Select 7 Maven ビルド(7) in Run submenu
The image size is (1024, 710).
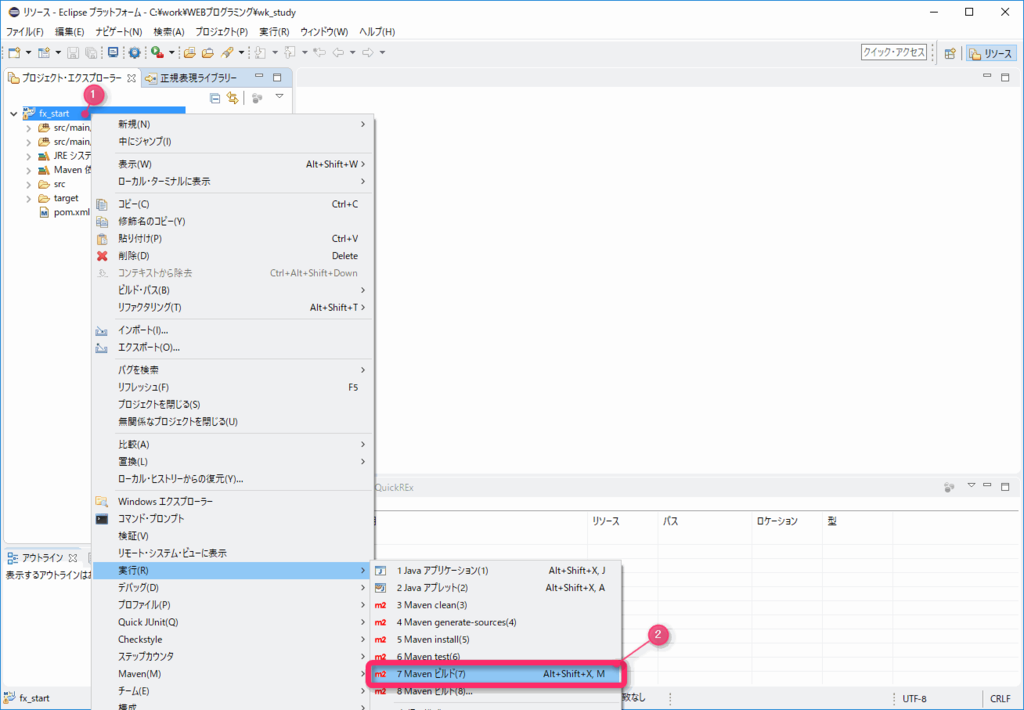(x=496, y=674)
